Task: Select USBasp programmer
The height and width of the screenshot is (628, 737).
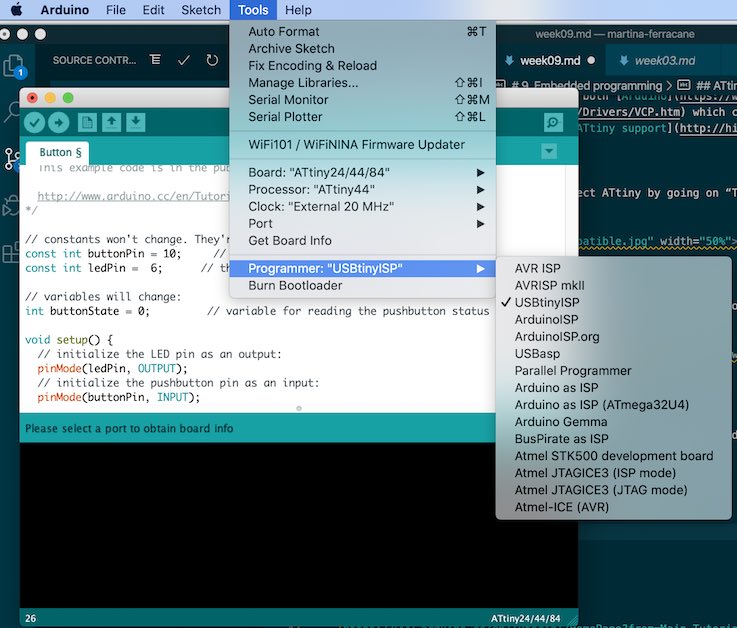Action: [x=613, y=353]
